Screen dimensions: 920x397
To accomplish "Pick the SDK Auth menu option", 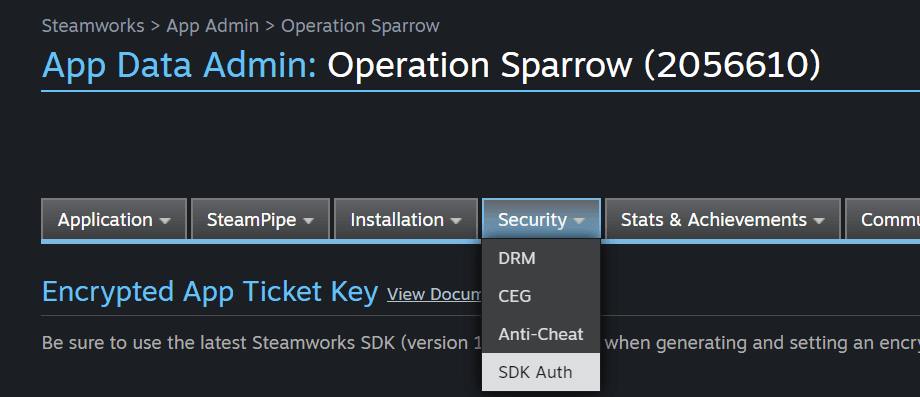I will (541, 372).
